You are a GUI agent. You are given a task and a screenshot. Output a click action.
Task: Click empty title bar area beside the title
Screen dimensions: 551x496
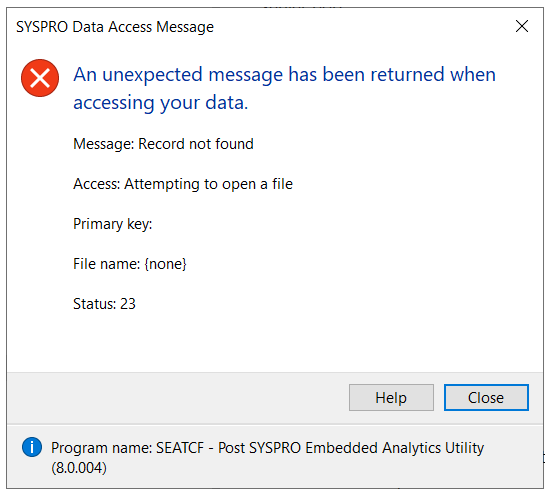point(362,27)
